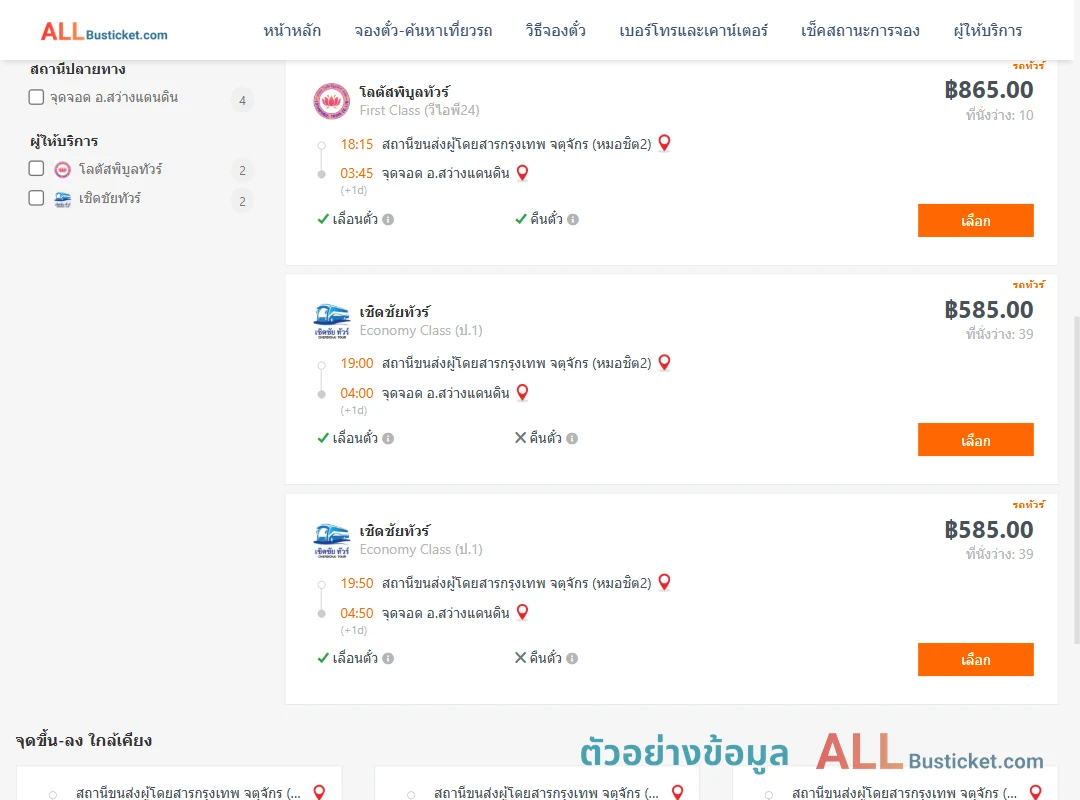Open map pin for the 04:50 arrival stop

click(x=522, y=612)
